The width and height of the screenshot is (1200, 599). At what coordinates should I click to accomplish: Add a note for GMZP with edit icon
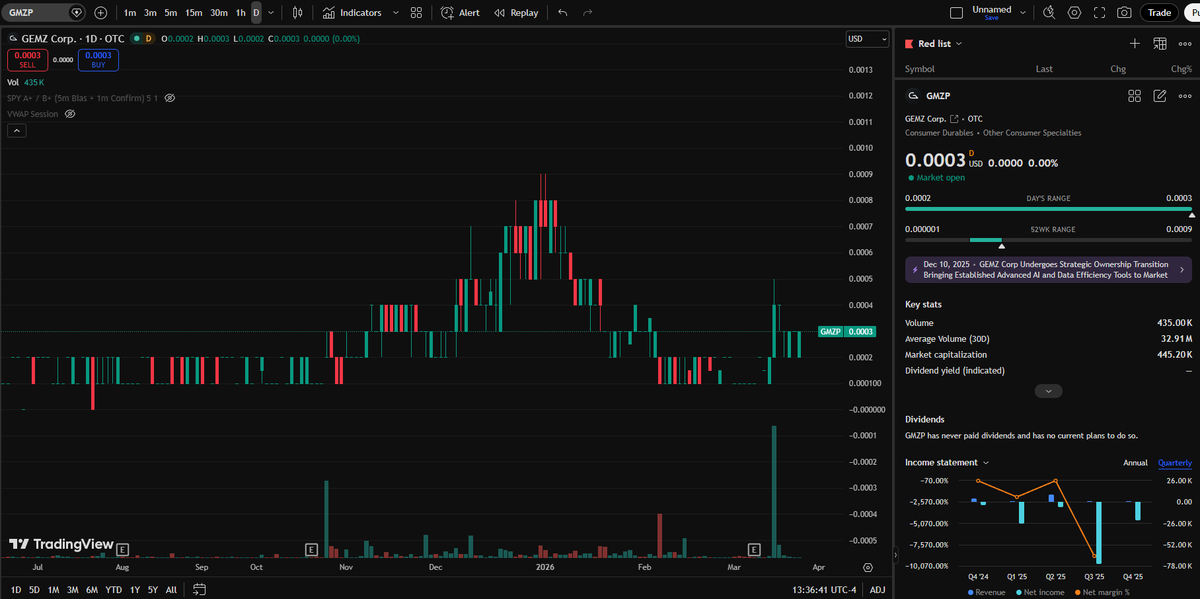click(x=1160, y=96)
